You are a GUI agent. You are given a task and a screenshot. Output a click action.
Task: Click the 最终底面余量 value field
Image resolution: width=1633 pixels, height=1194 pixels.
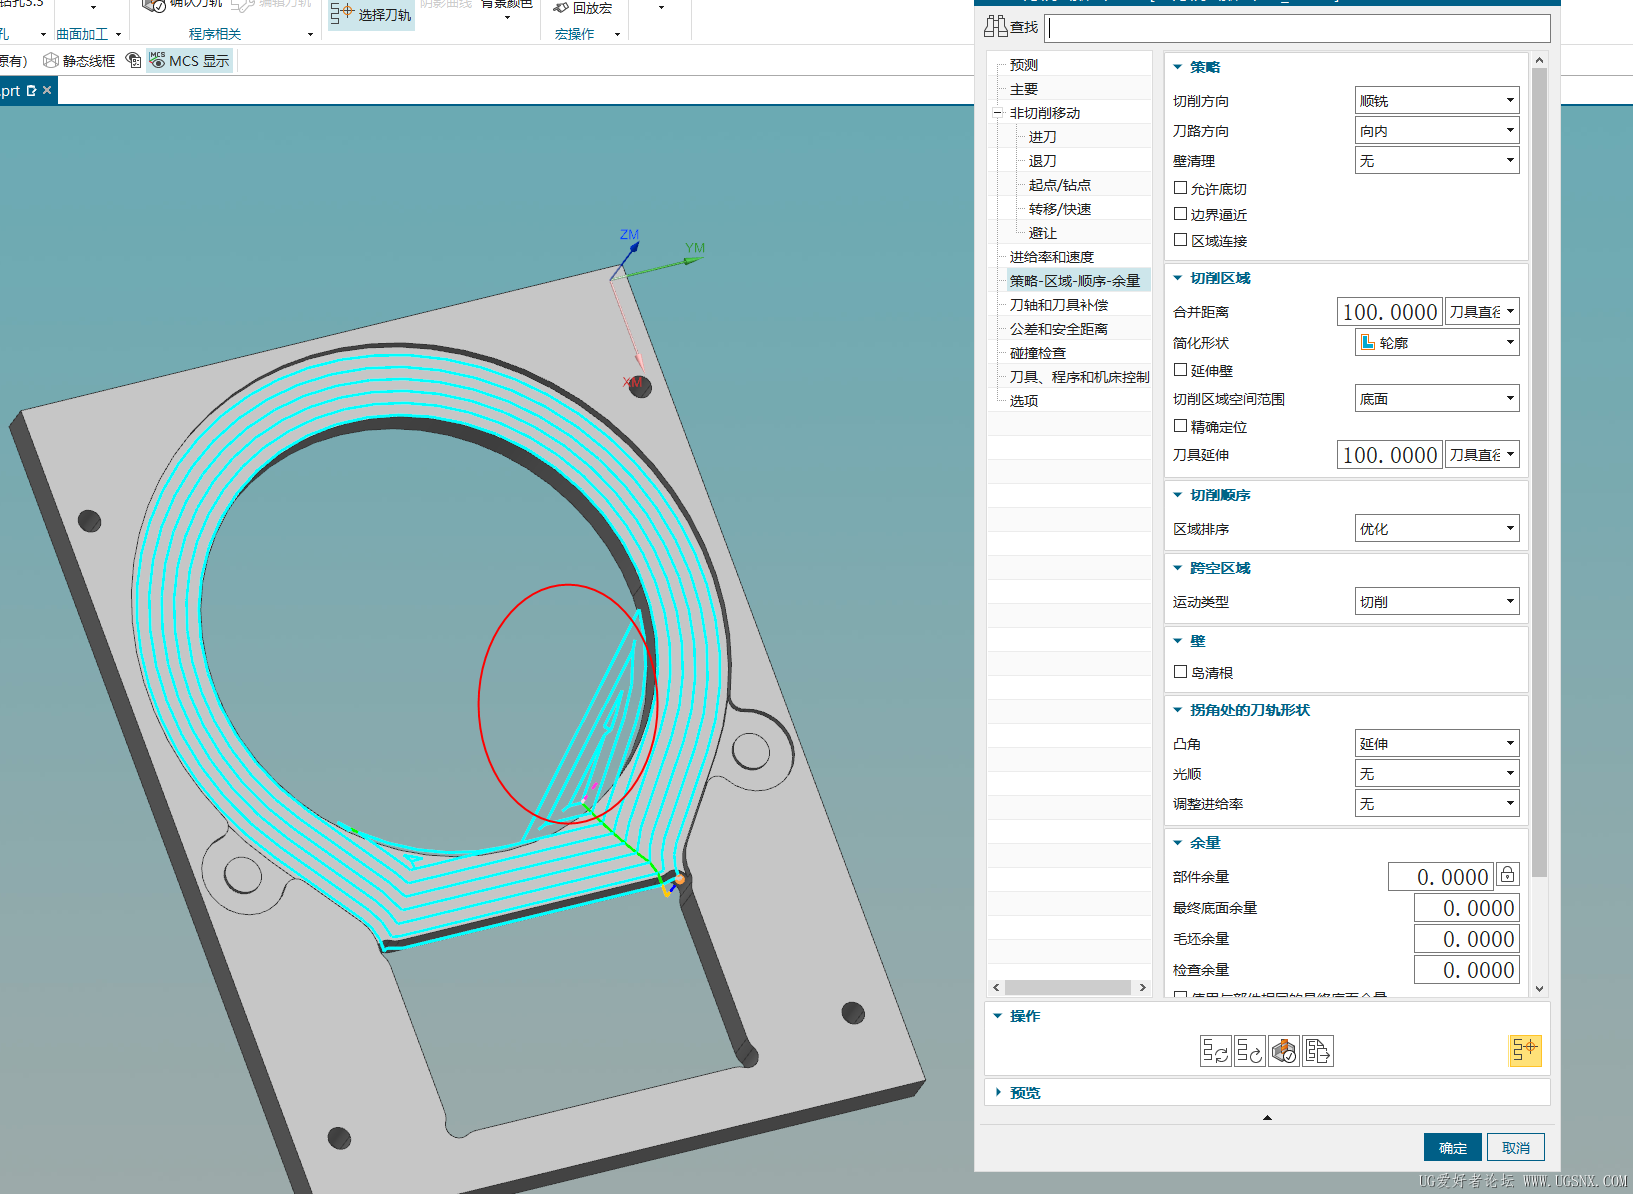(x=1466, y=907)
